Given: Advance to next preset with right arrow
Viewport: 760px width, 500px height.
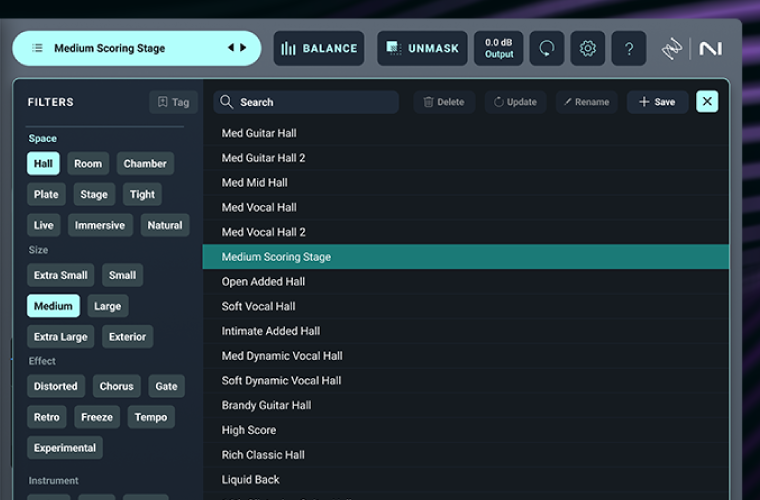Looking at the screenshot, I should point(243,48).
